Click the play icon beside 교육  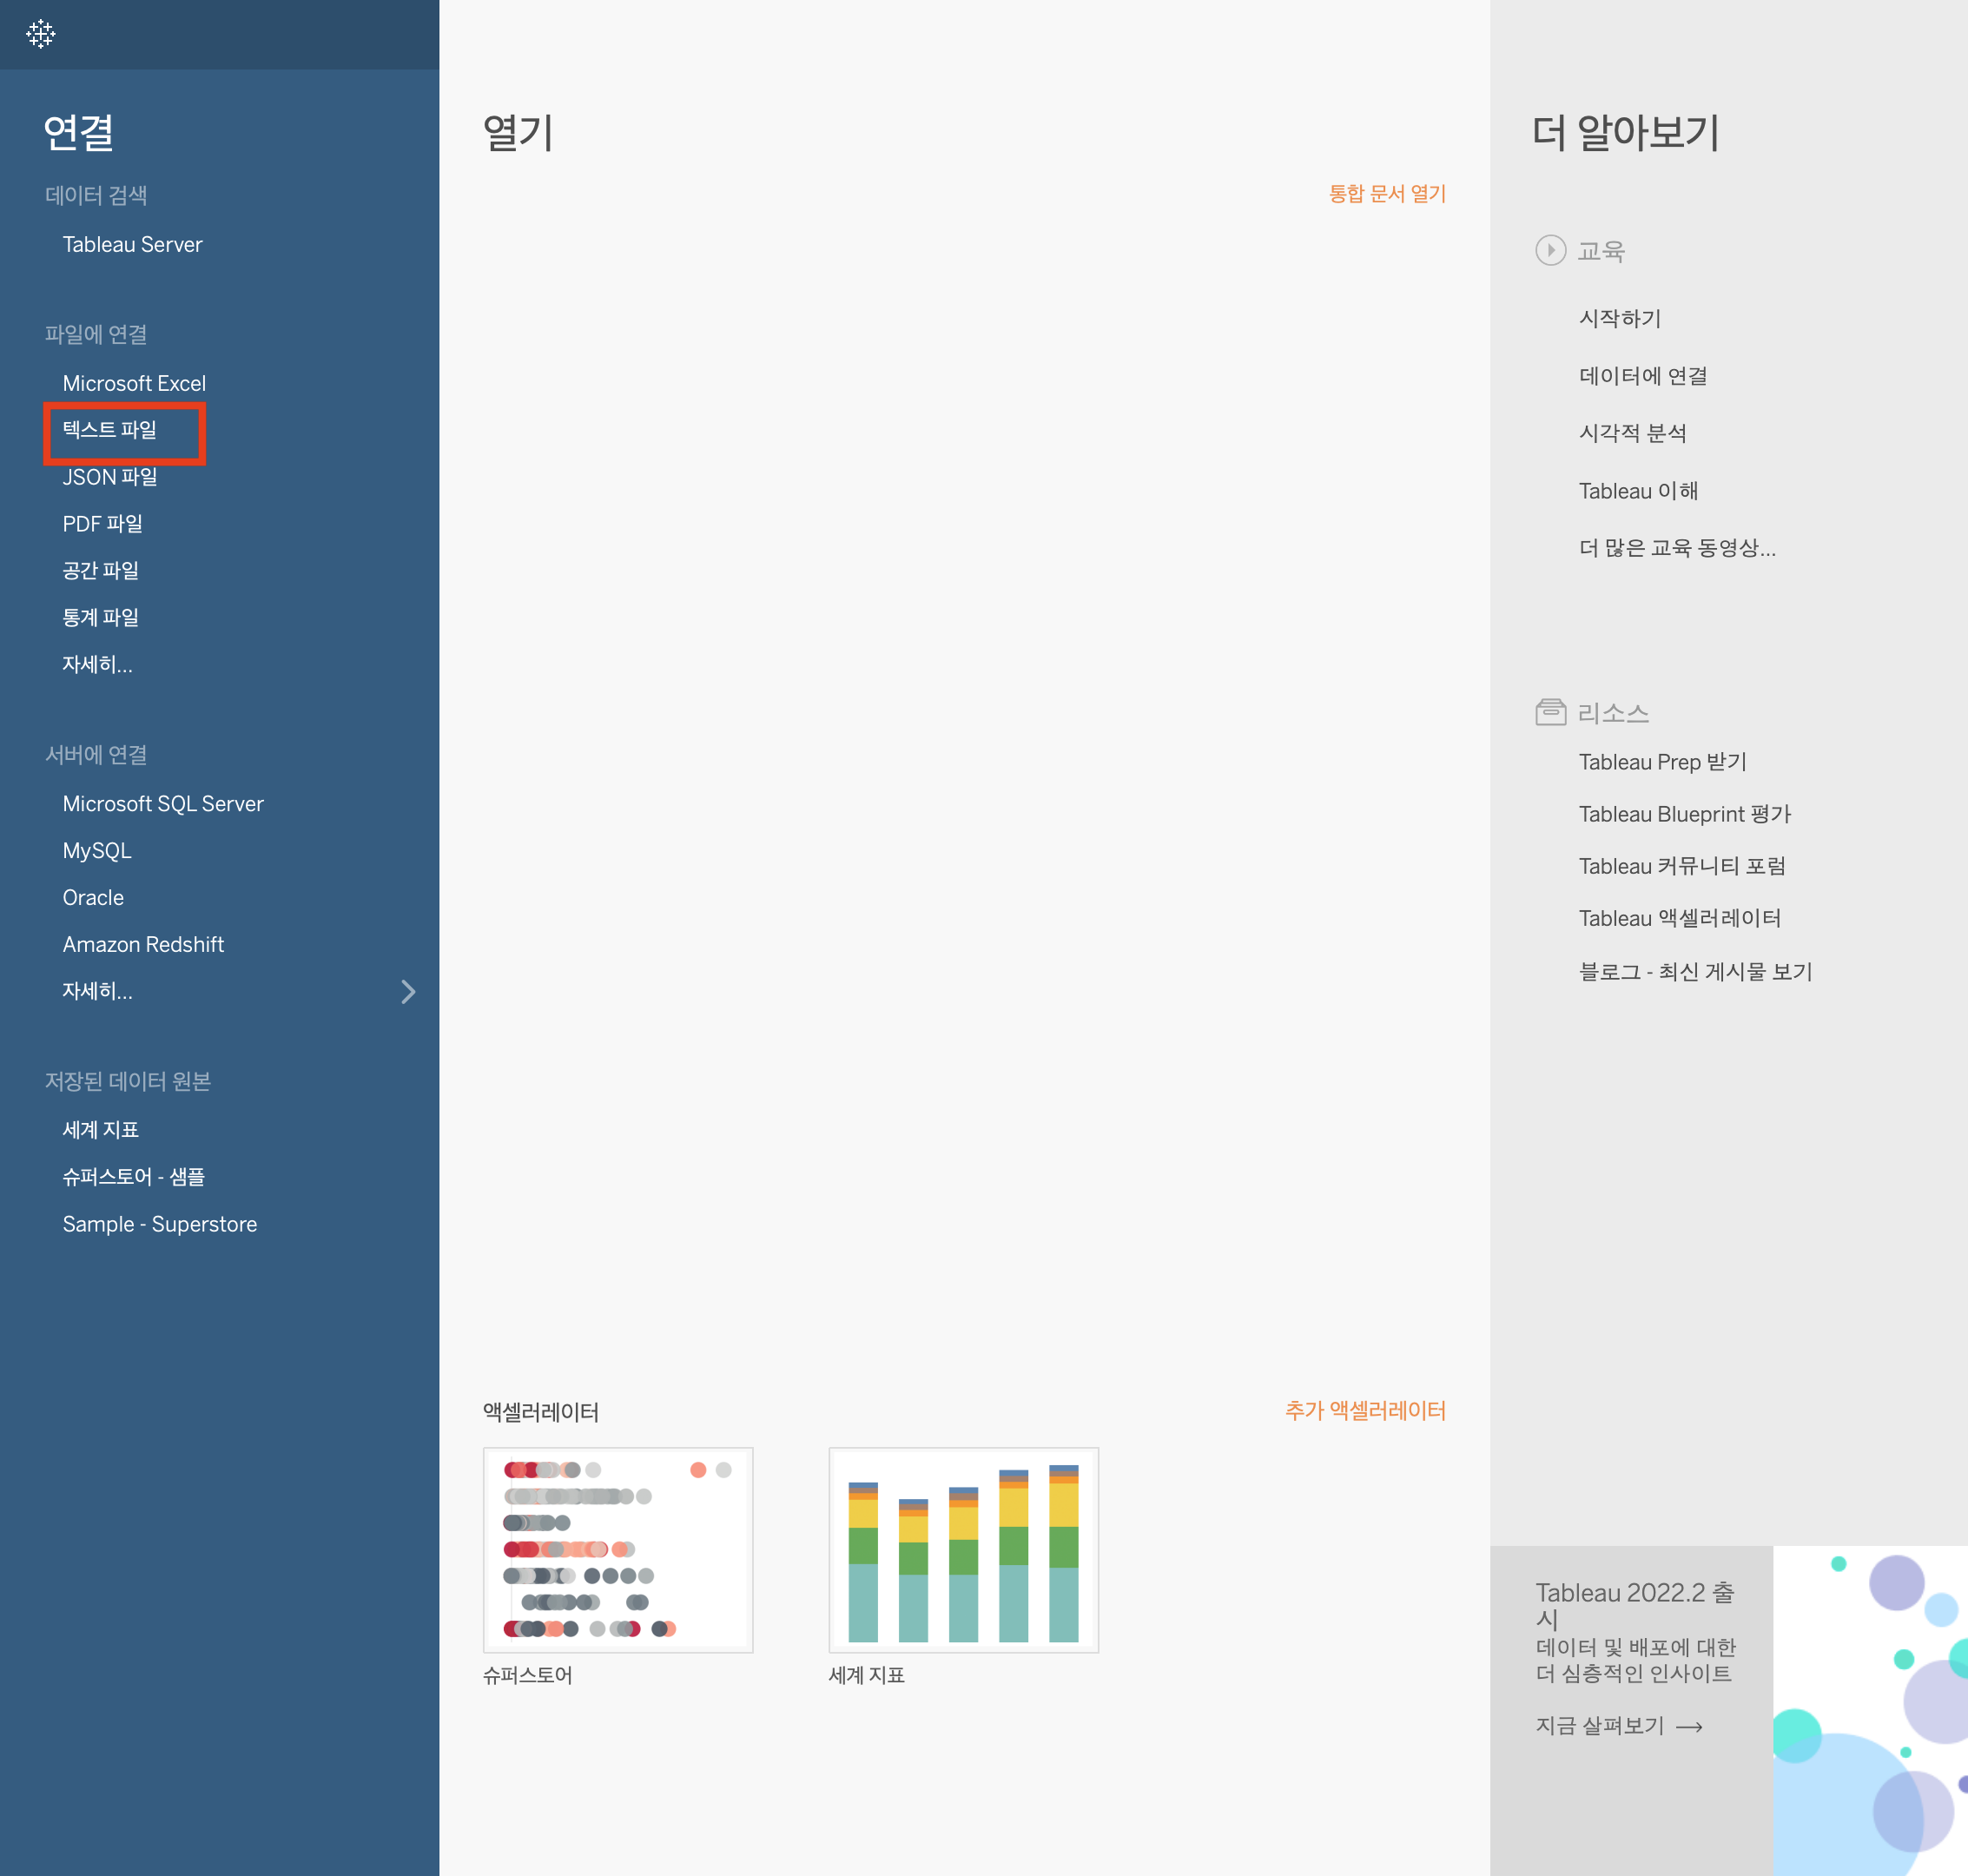point(1550,250)
